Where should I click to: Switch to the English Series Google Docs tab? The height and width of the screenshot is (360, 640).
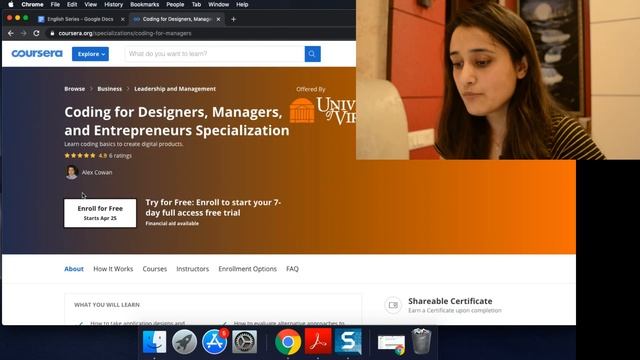[80, 19]
